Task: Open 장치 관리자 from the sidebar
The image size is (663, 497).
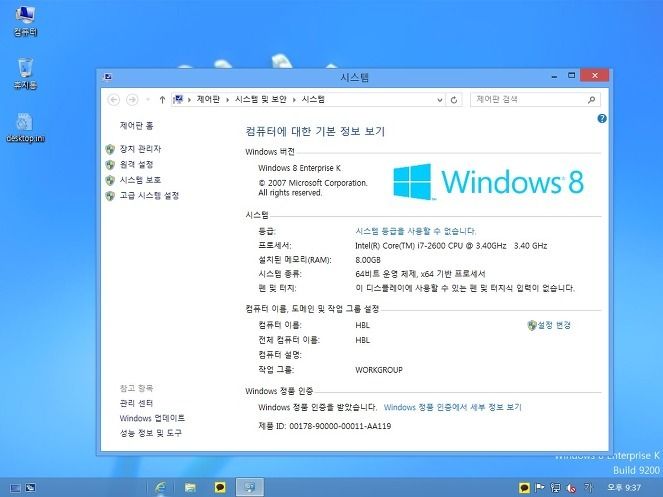Action: (140, 149)
